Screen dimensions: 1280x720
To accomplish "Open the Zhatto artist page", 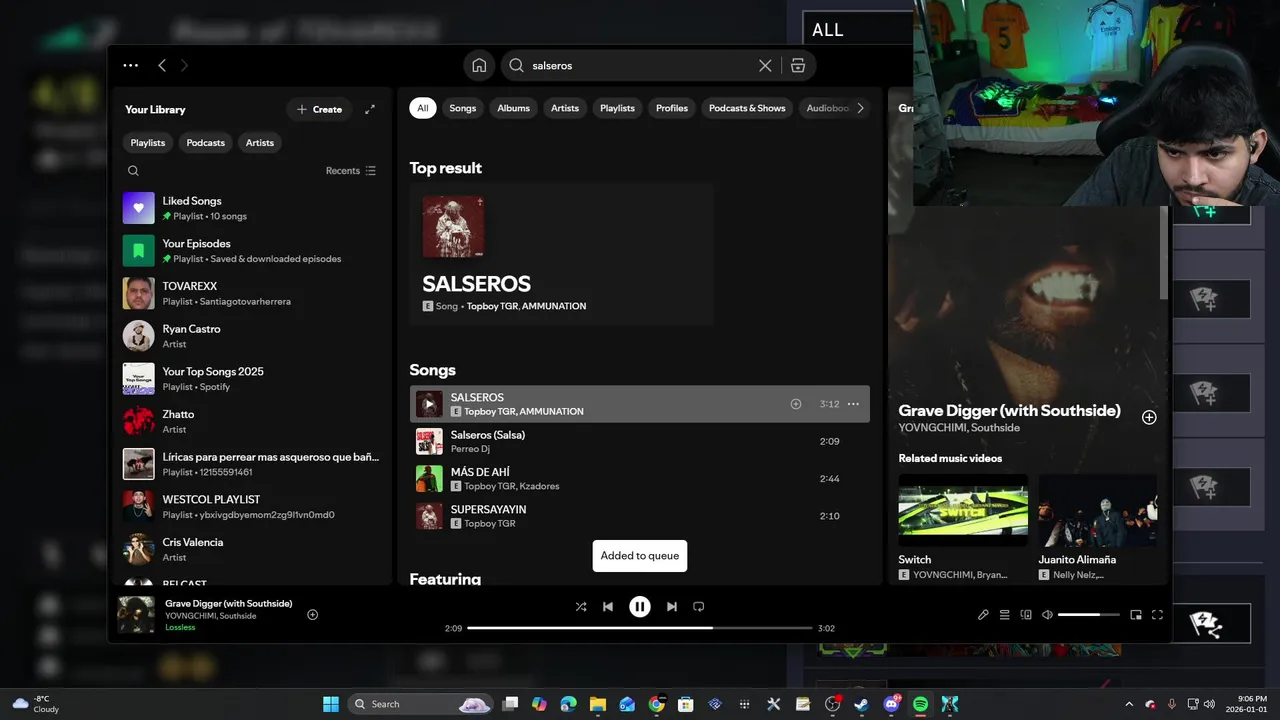I will (250, 421).
